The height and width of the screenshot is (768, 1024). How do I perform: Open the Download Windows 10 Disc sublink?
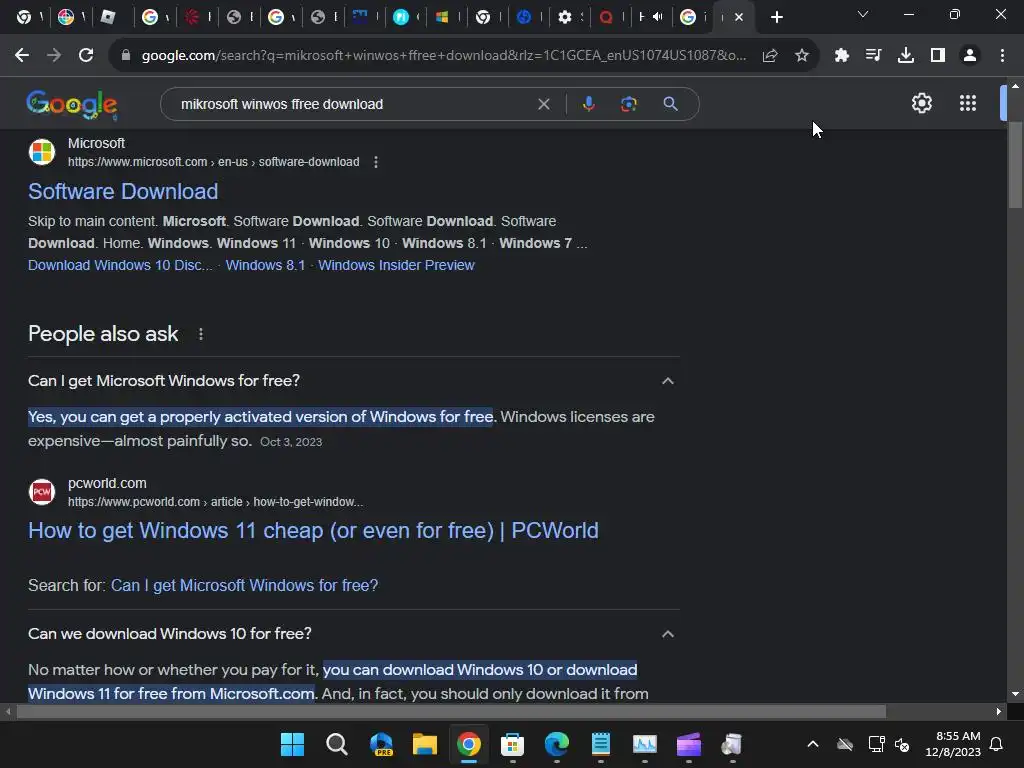click(x=120, y=265)
